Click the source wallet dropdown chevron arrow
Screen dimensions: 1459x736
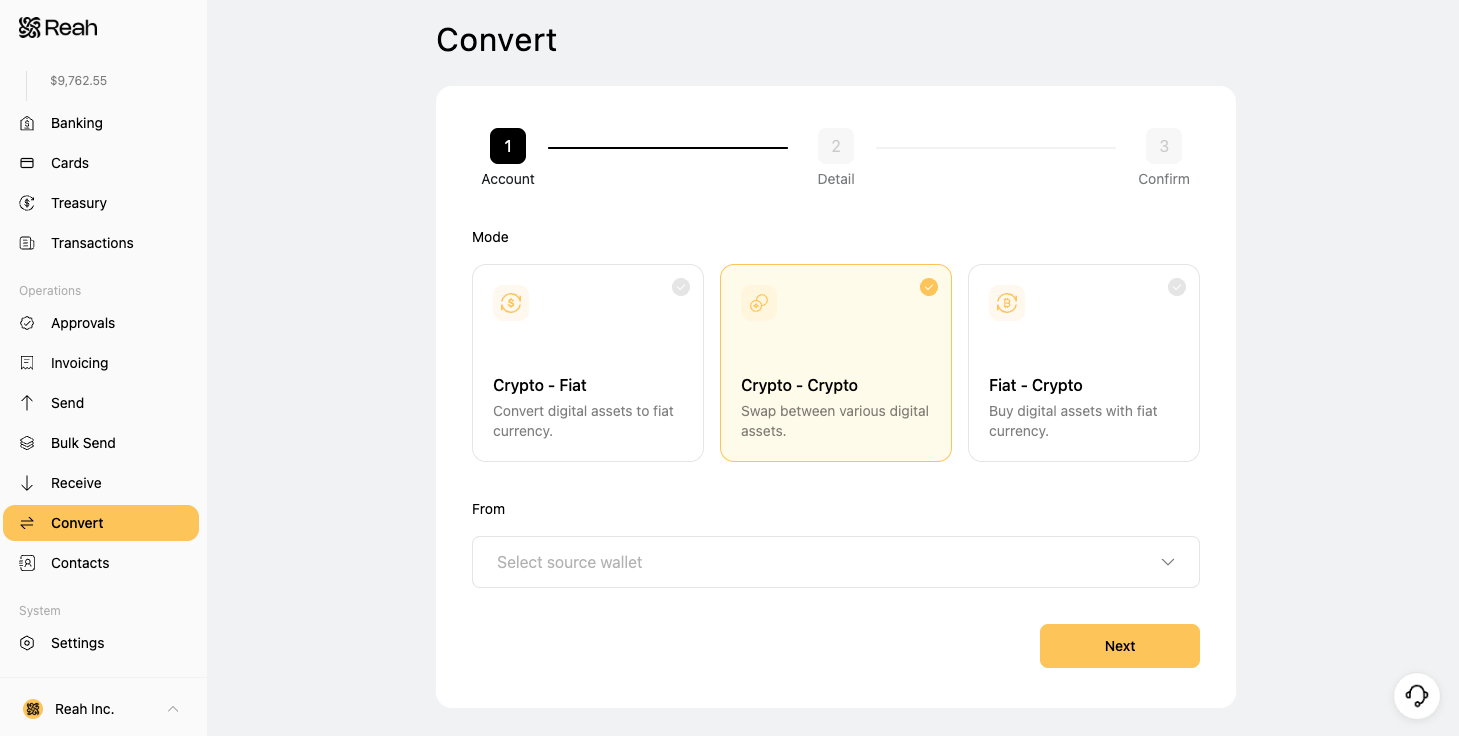1168,562
